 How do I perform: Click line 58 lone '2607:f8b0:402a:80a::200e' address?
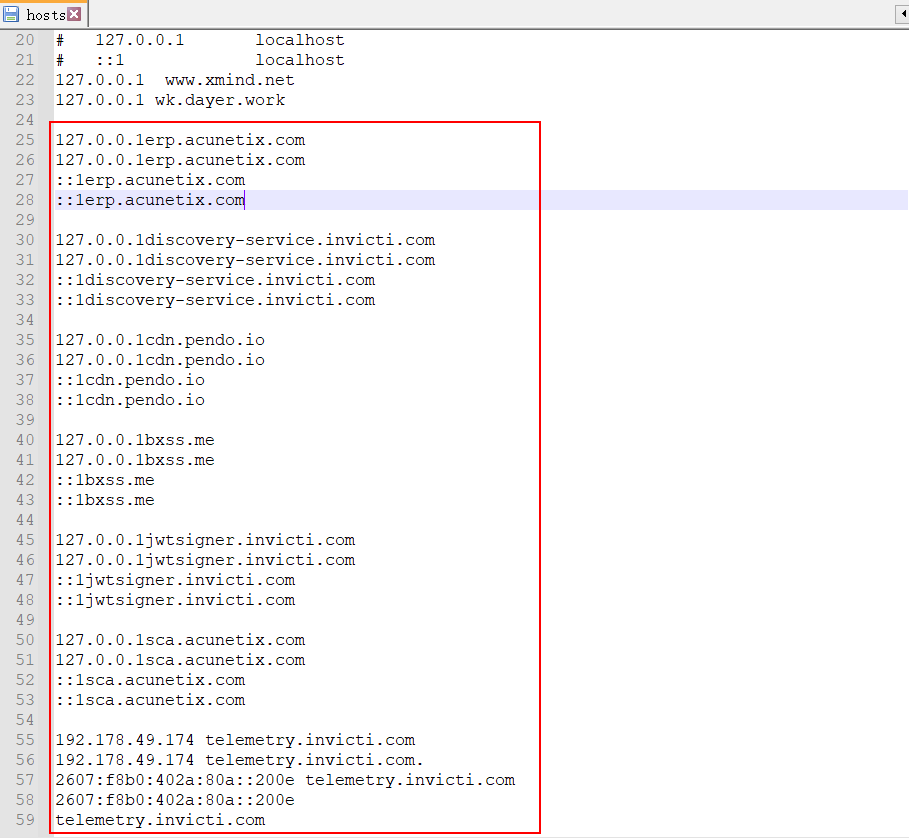tap(175, 800)
